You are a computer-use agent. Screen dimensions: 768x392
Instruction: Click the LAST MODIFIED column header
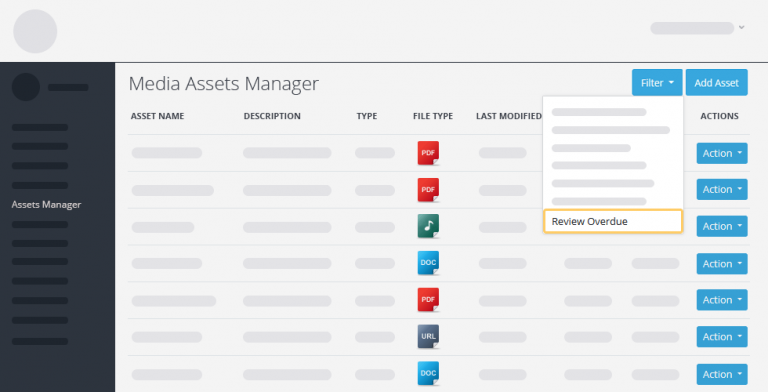click(x=509, y=116)
